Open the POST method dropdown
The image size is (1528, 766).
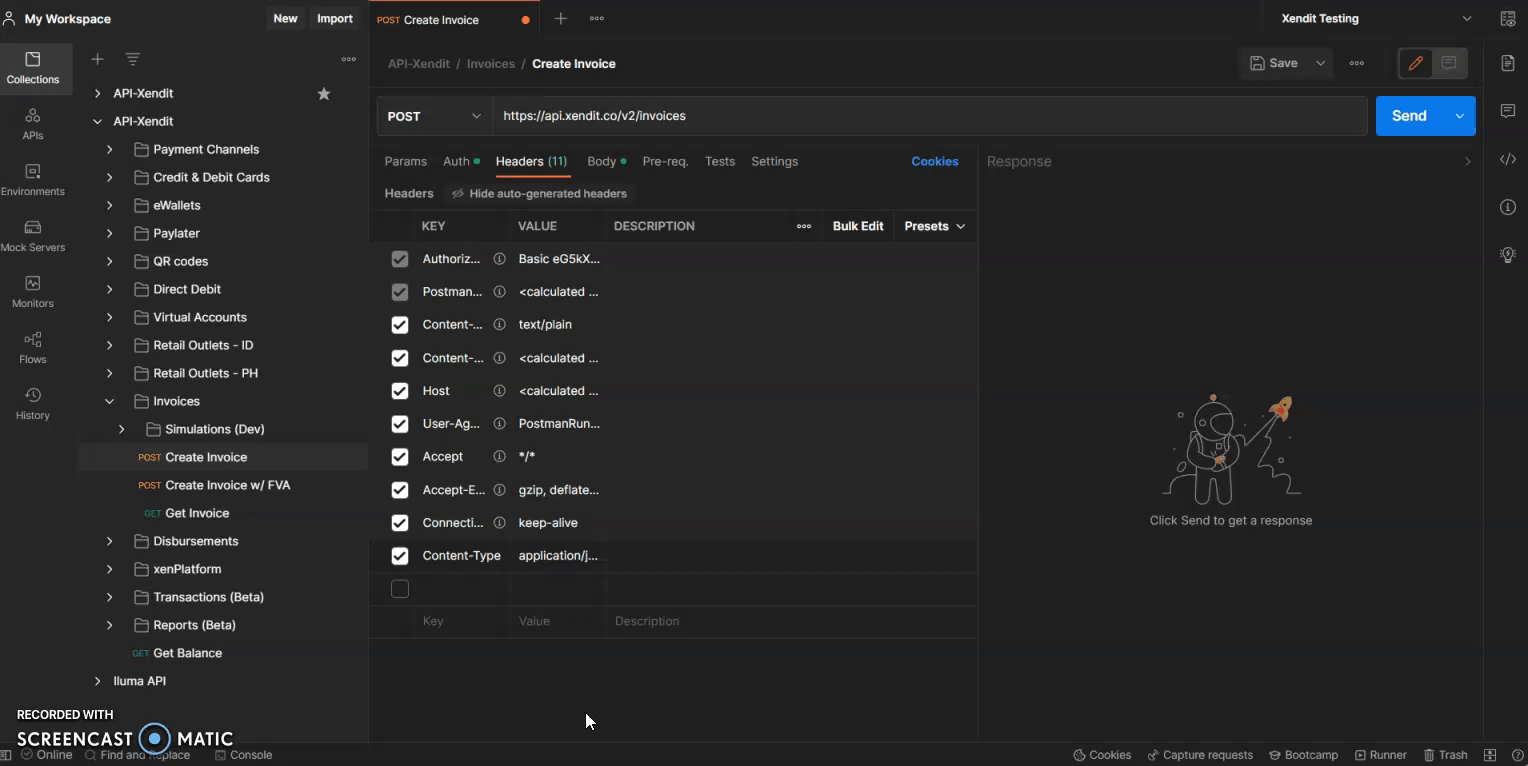point(434,116)
